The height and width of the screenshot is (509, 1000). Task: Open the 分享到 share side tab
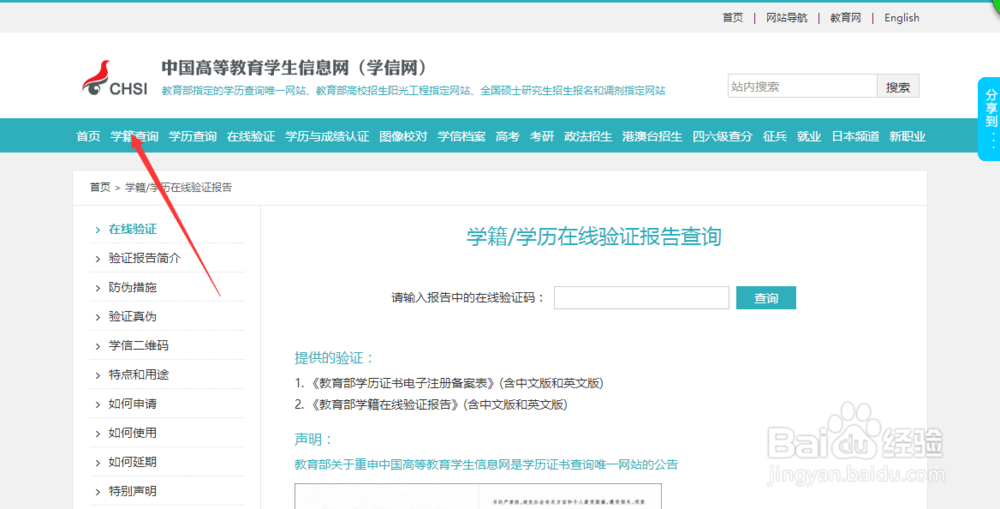click(x=989, y=119)
